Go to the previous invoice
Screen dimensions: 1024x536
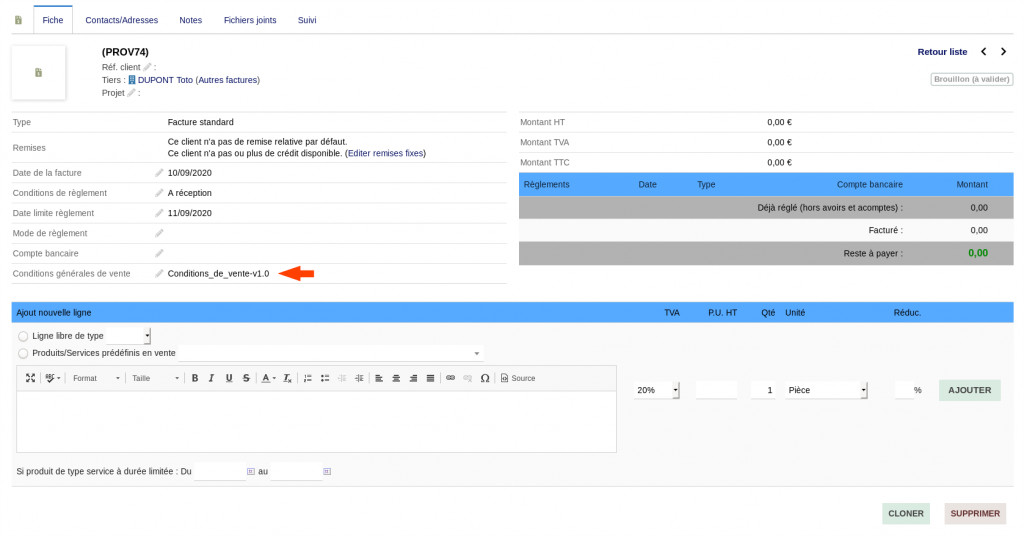pos(984,52)
